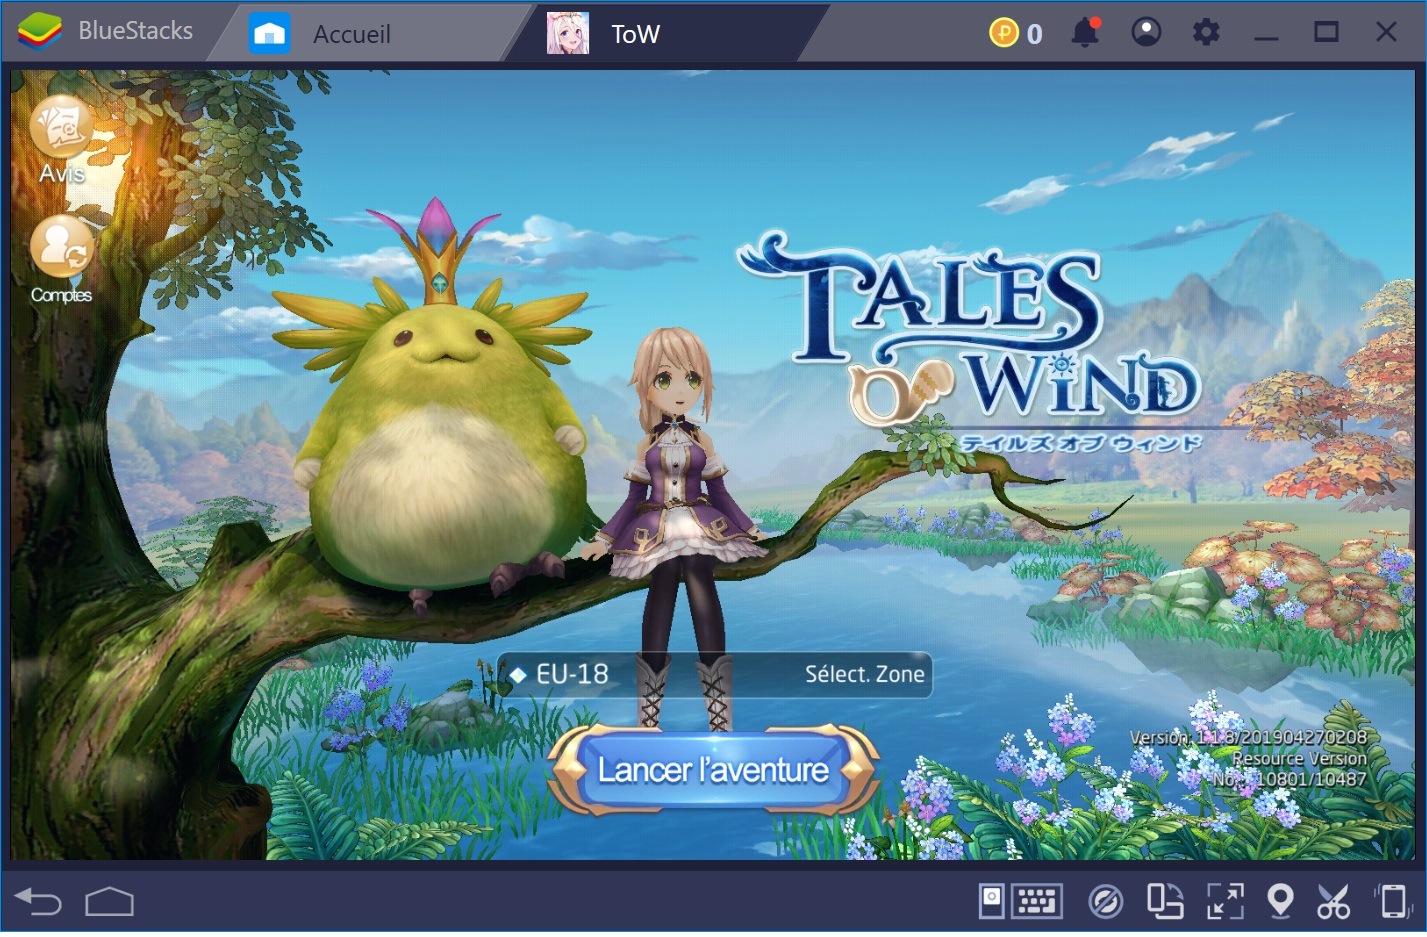
Task: Toggle fullscreen mode icon
Action: coord(1225,901)
